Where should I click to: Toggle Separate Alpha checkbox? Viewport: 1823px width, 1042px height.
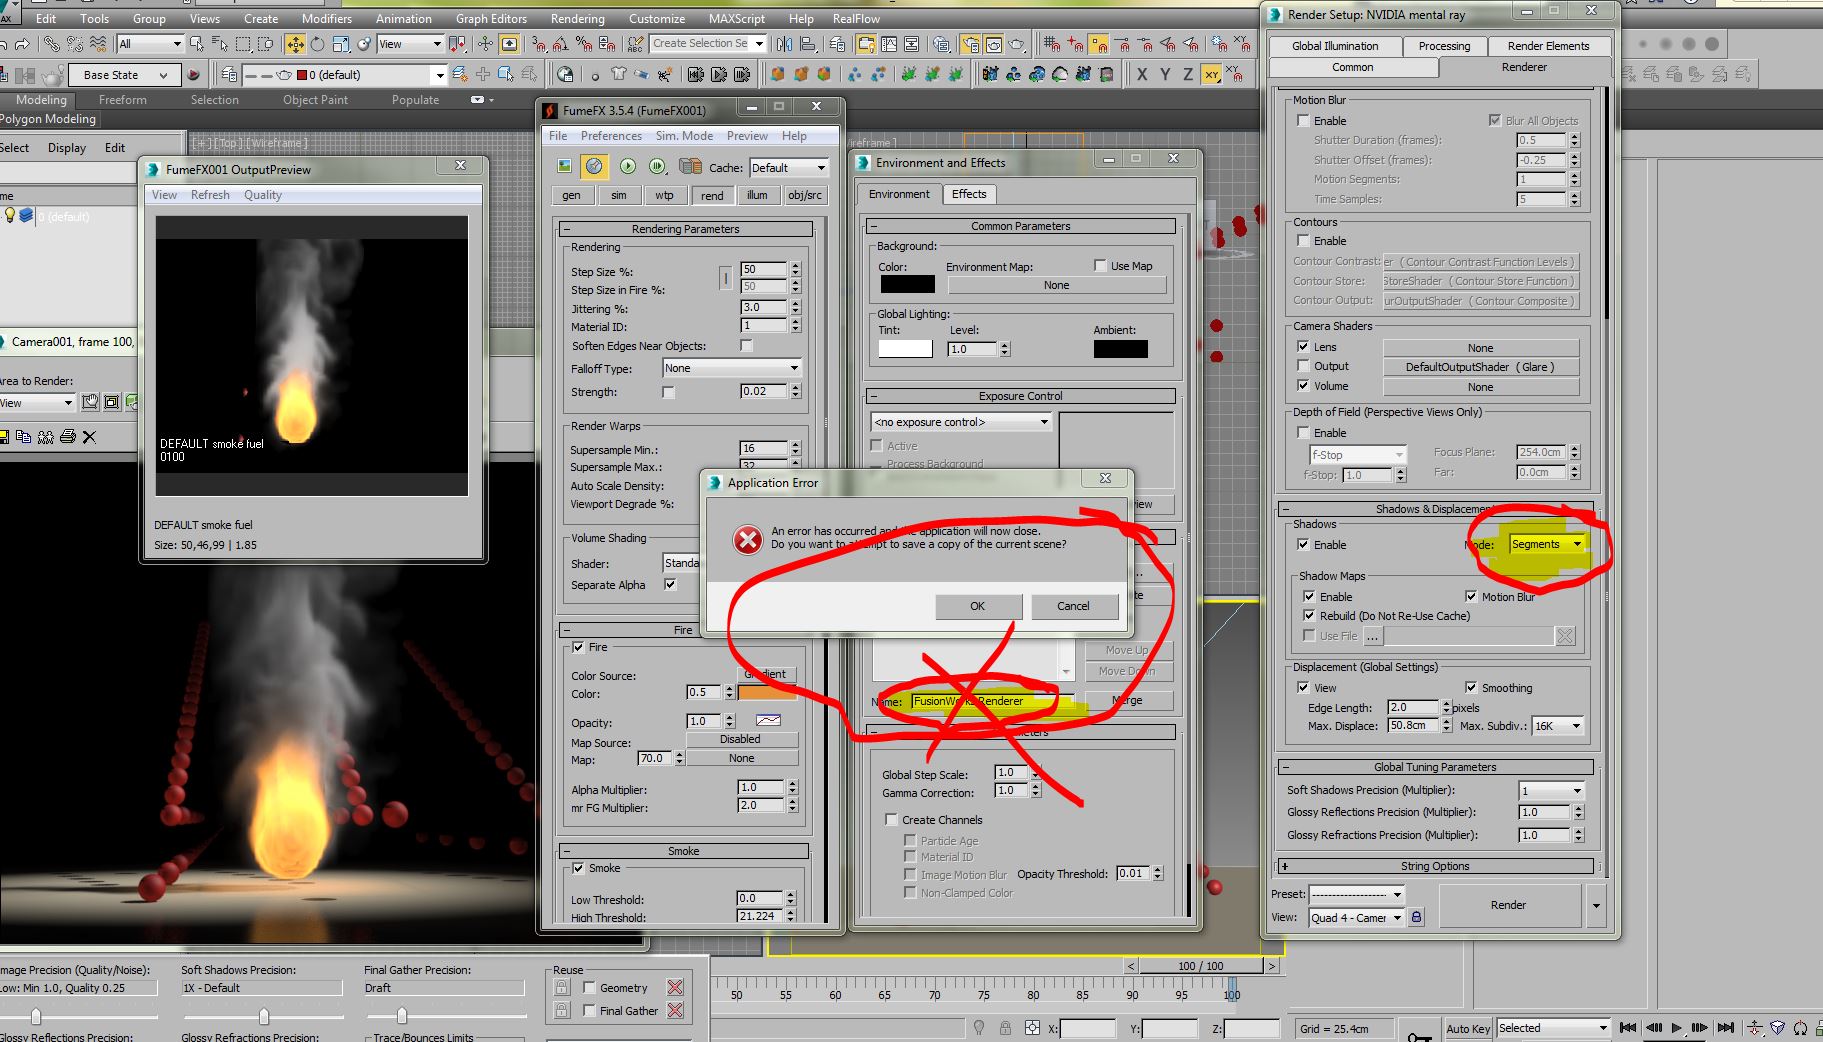pos(670,585)
